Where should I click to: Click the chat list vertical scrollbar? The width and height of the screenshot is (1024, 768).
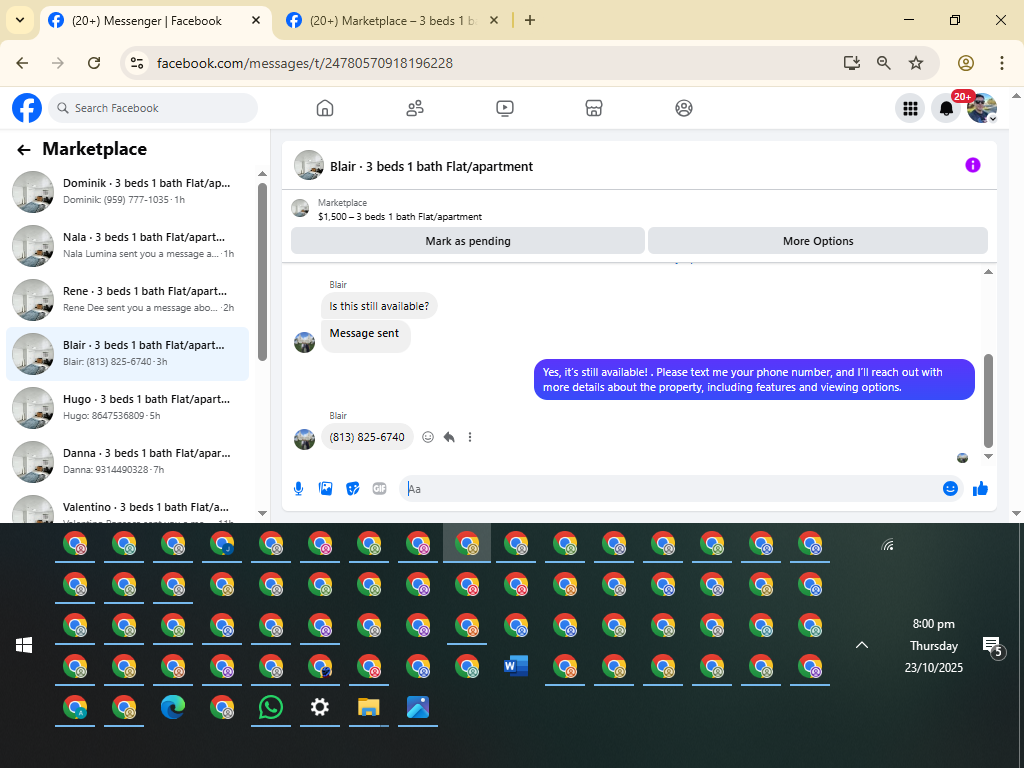263,272
